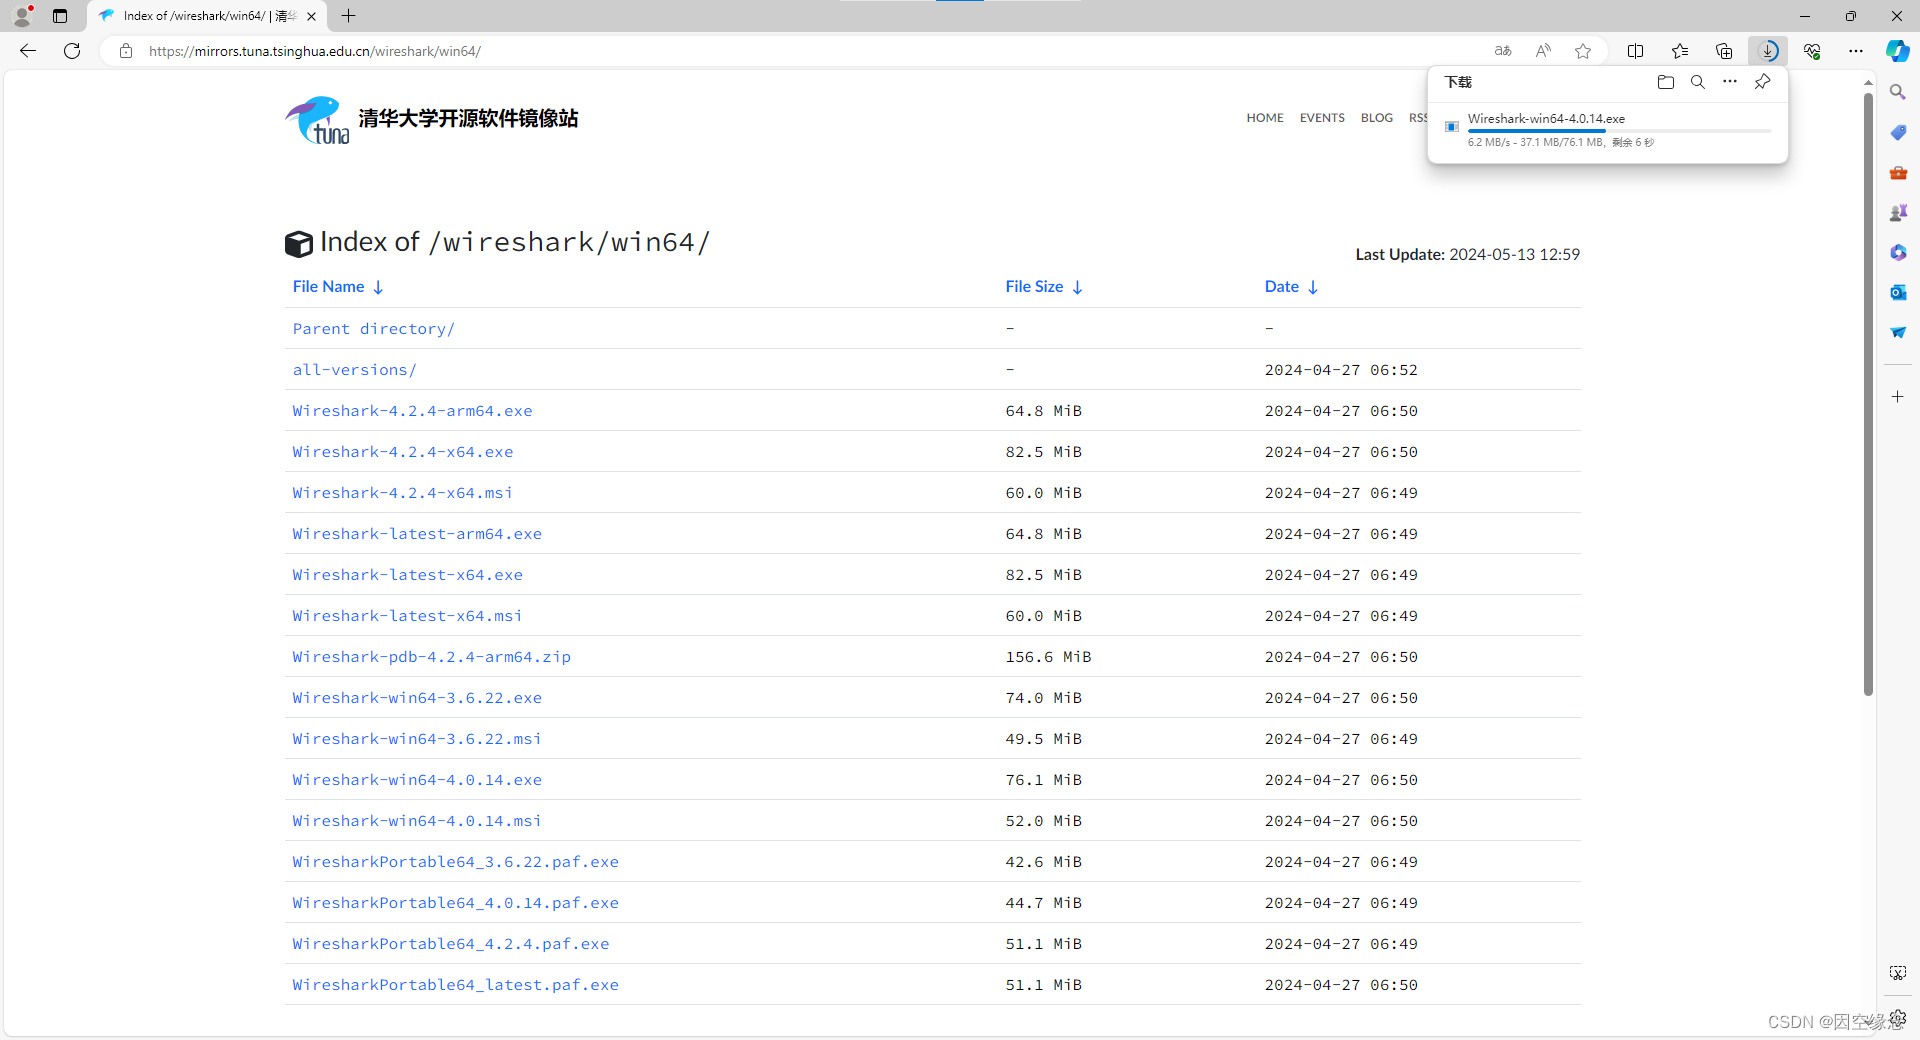Download Wireshark-win64-3.6.22.exe

pyautogui.click(x=417, y=698)
